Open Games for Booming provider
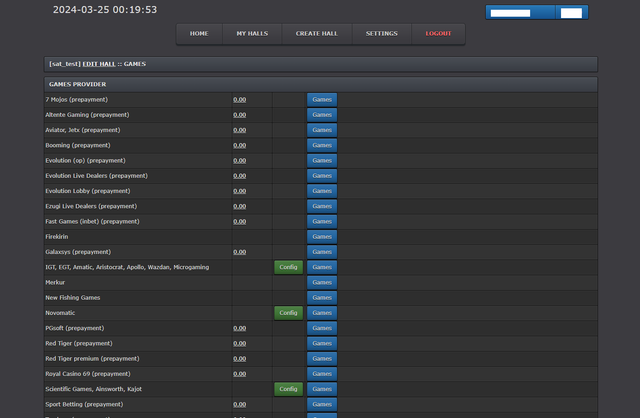 coord(322,145)
